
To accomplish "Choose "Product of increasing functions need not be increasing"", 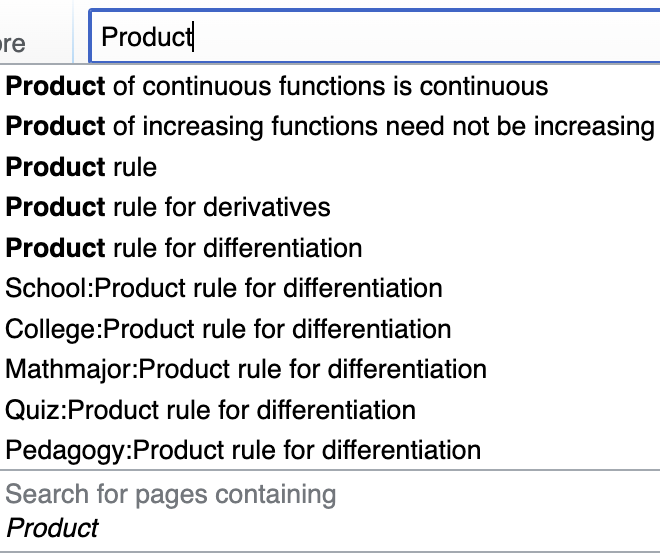I will tap(330, 126).
